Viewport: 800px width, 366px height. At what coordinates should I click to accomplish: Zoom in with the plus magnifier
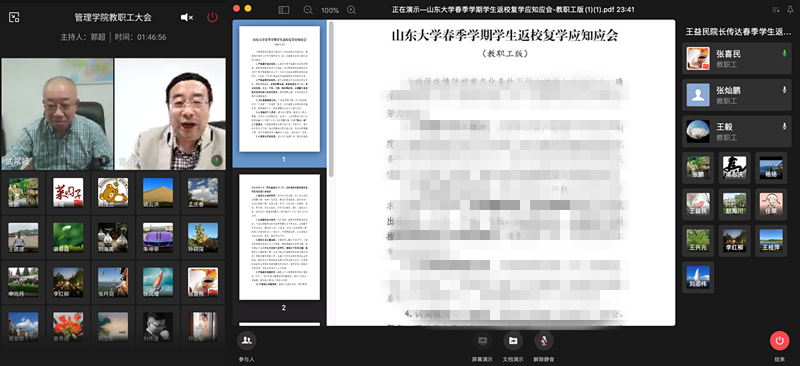click(x=352, y=10)
